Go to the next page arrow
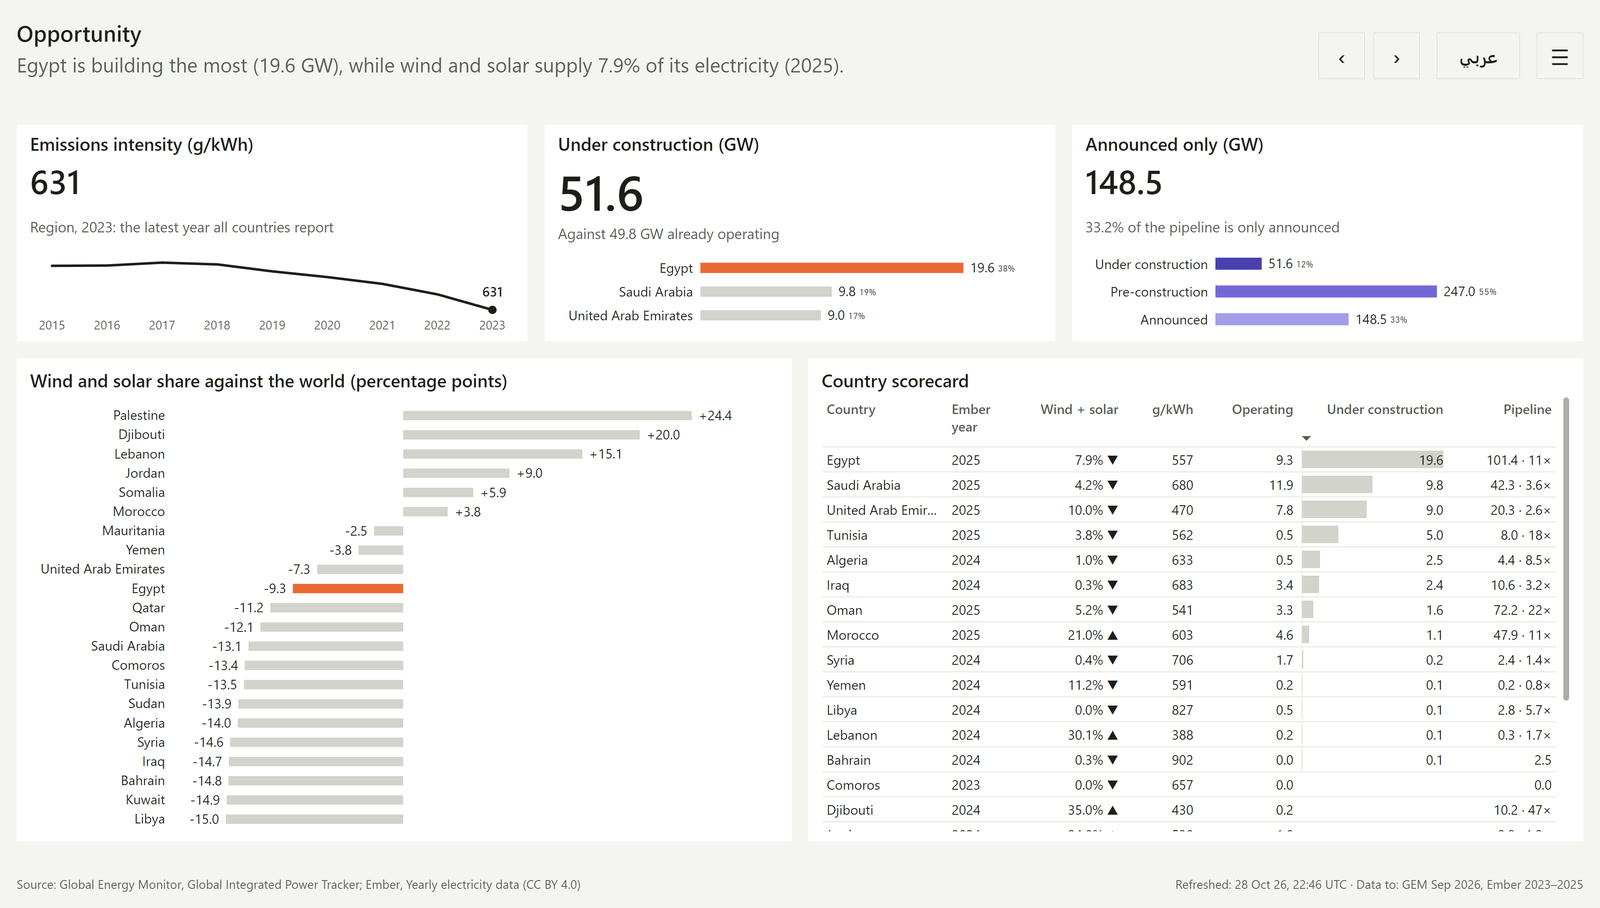1600x908 pixels. click(x=1396, y=56)
